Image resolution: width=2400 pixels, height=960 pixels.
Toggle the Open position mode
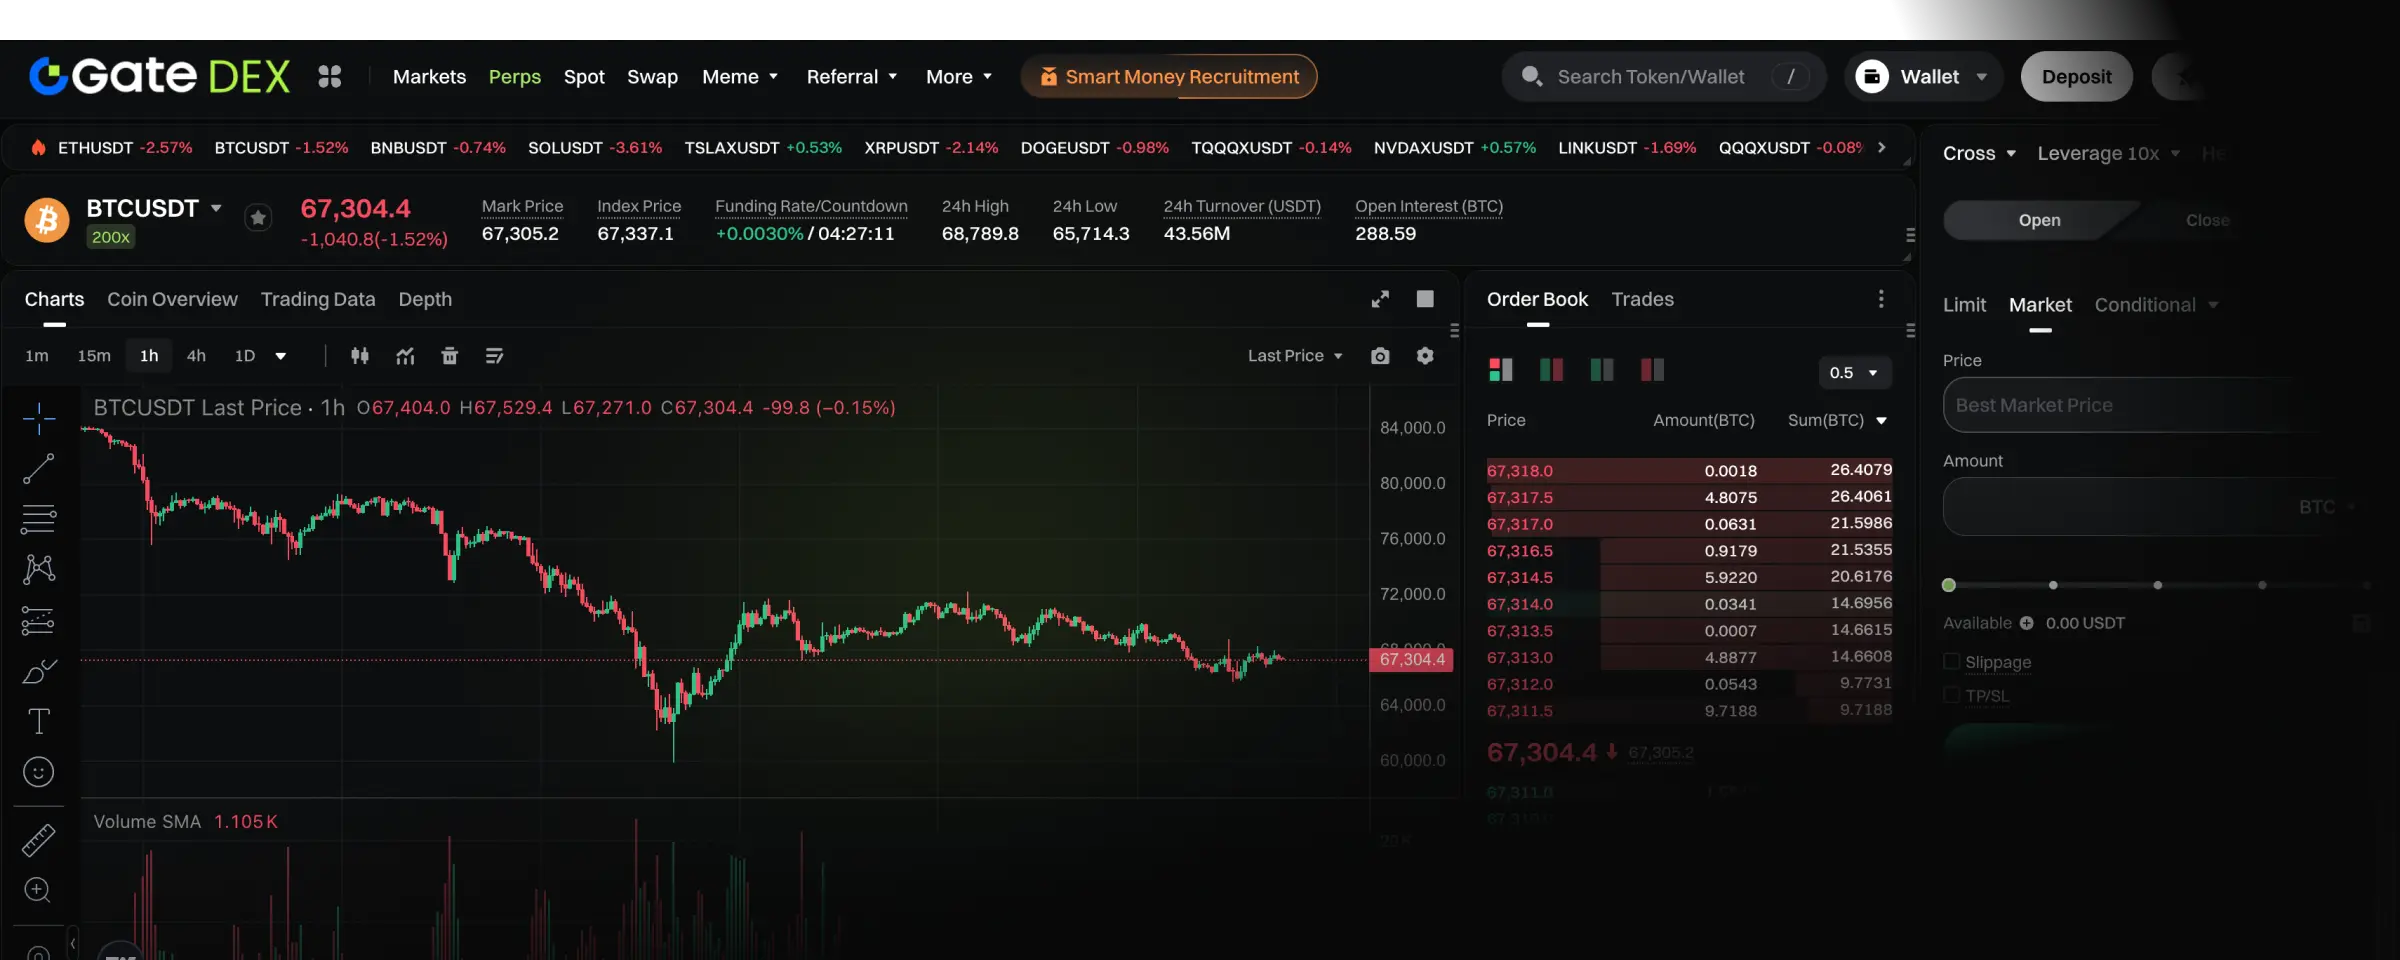coord(2038,220)
